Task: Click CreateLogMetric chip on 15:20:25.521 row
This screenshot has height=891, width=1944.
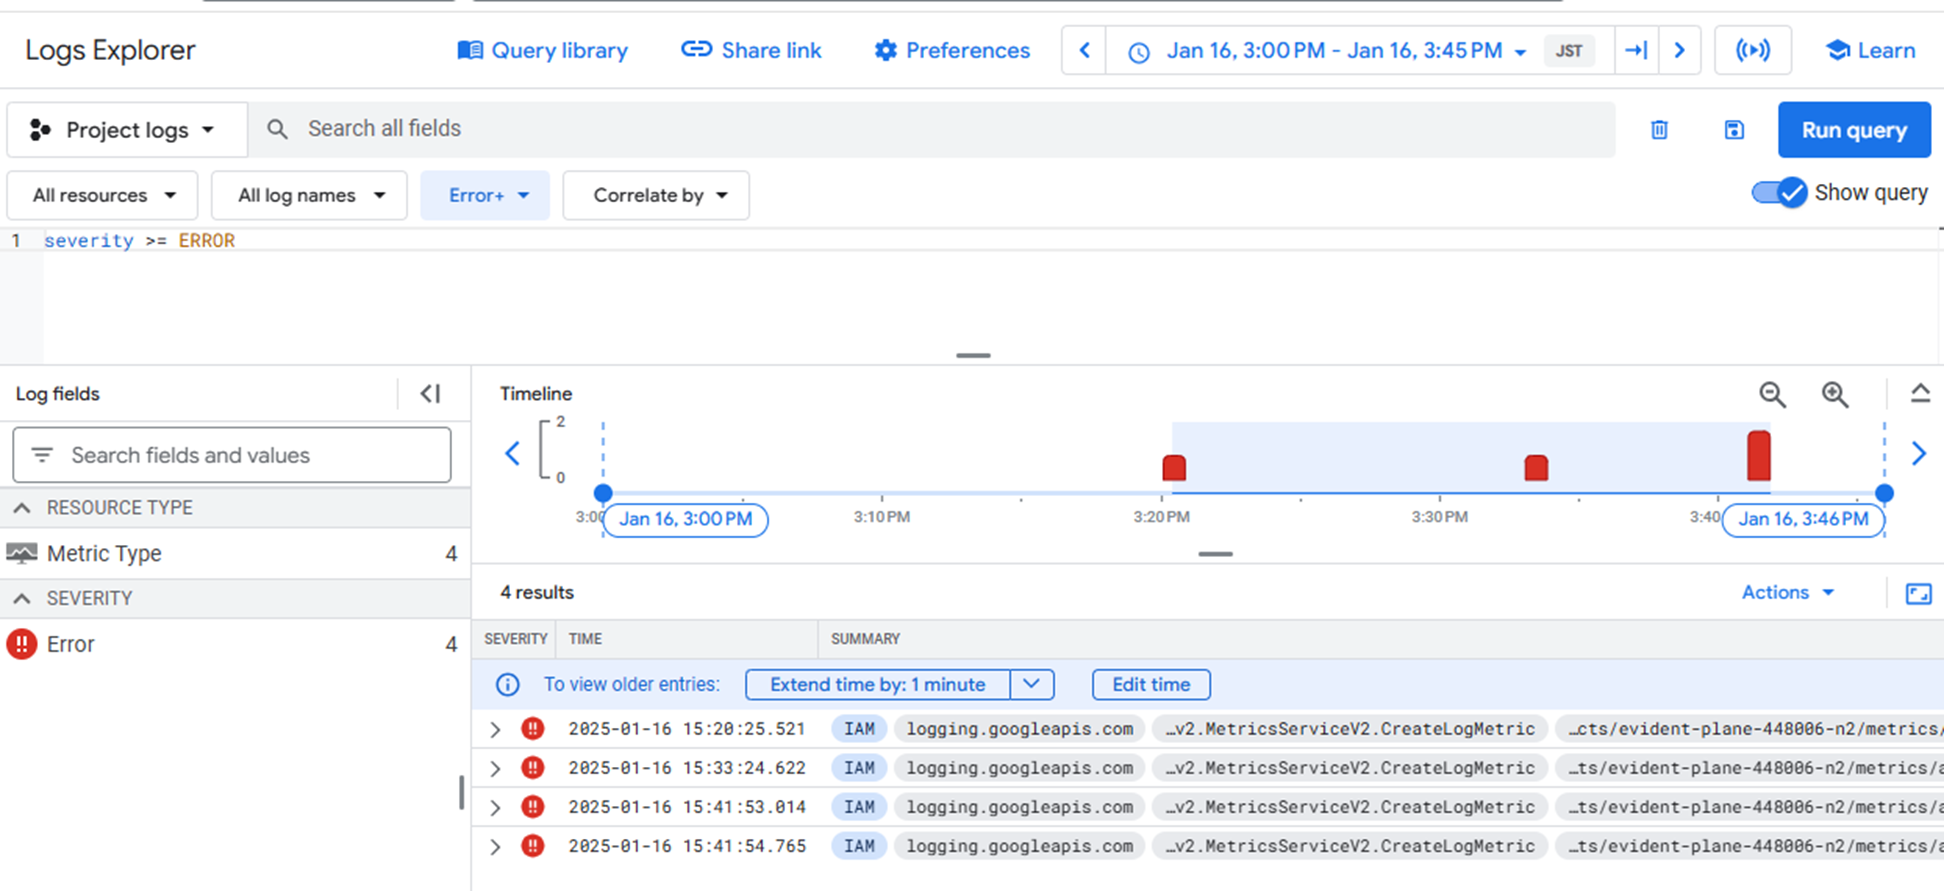Action: click(x=1349, y=729)
